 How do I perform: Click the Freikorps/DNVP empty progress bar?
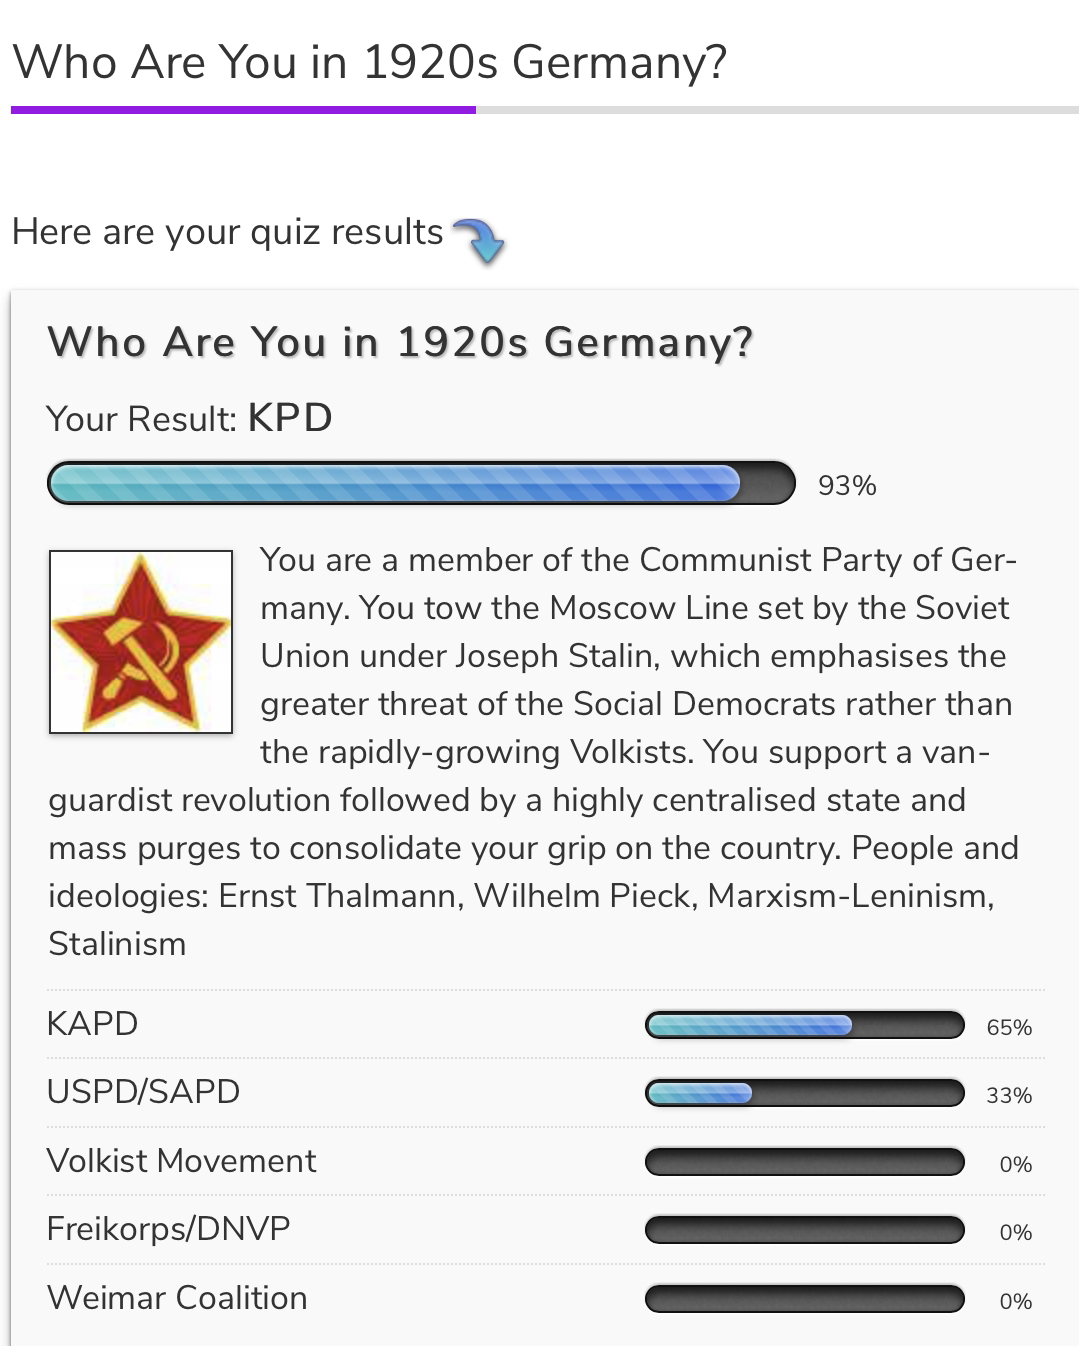tap(804, 1230)
